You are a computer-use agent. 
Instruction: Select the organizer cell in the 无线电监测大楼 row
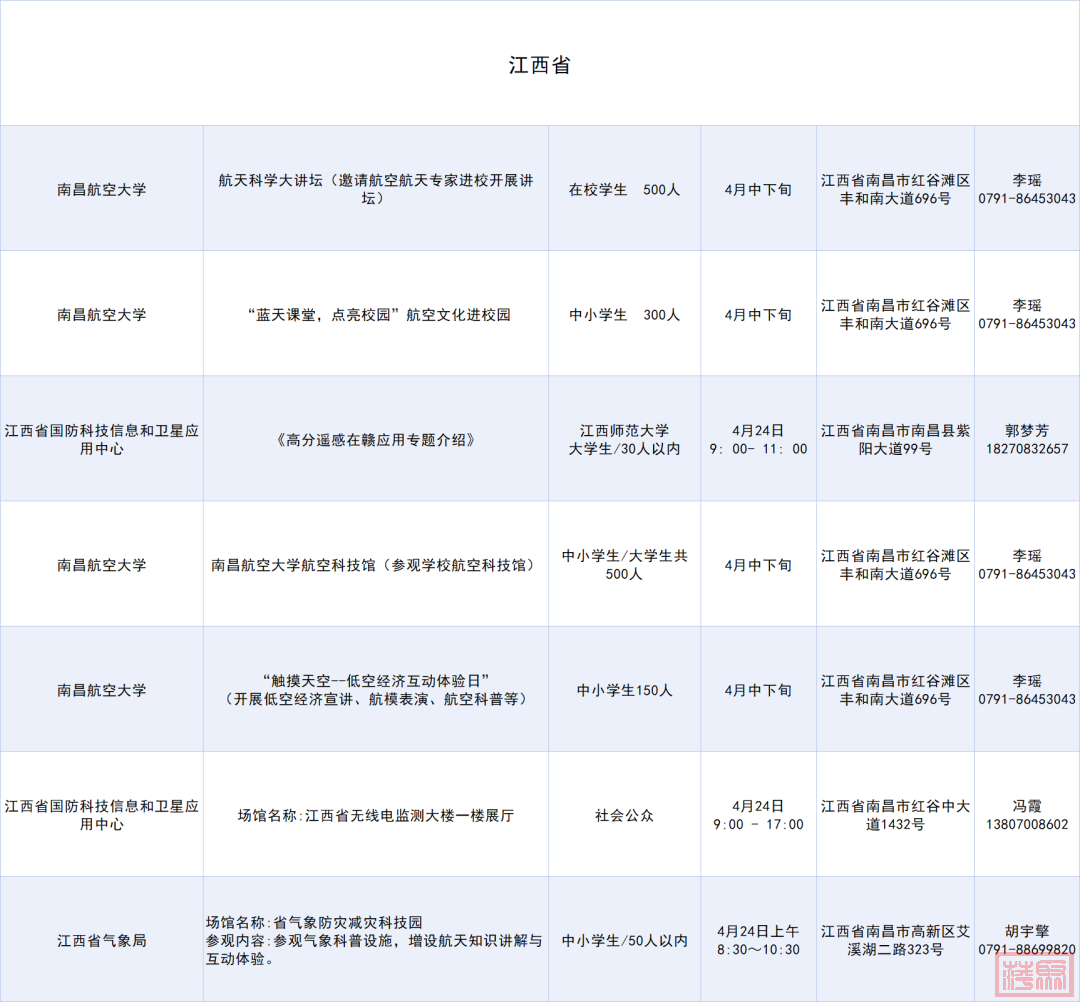[102, 815]
